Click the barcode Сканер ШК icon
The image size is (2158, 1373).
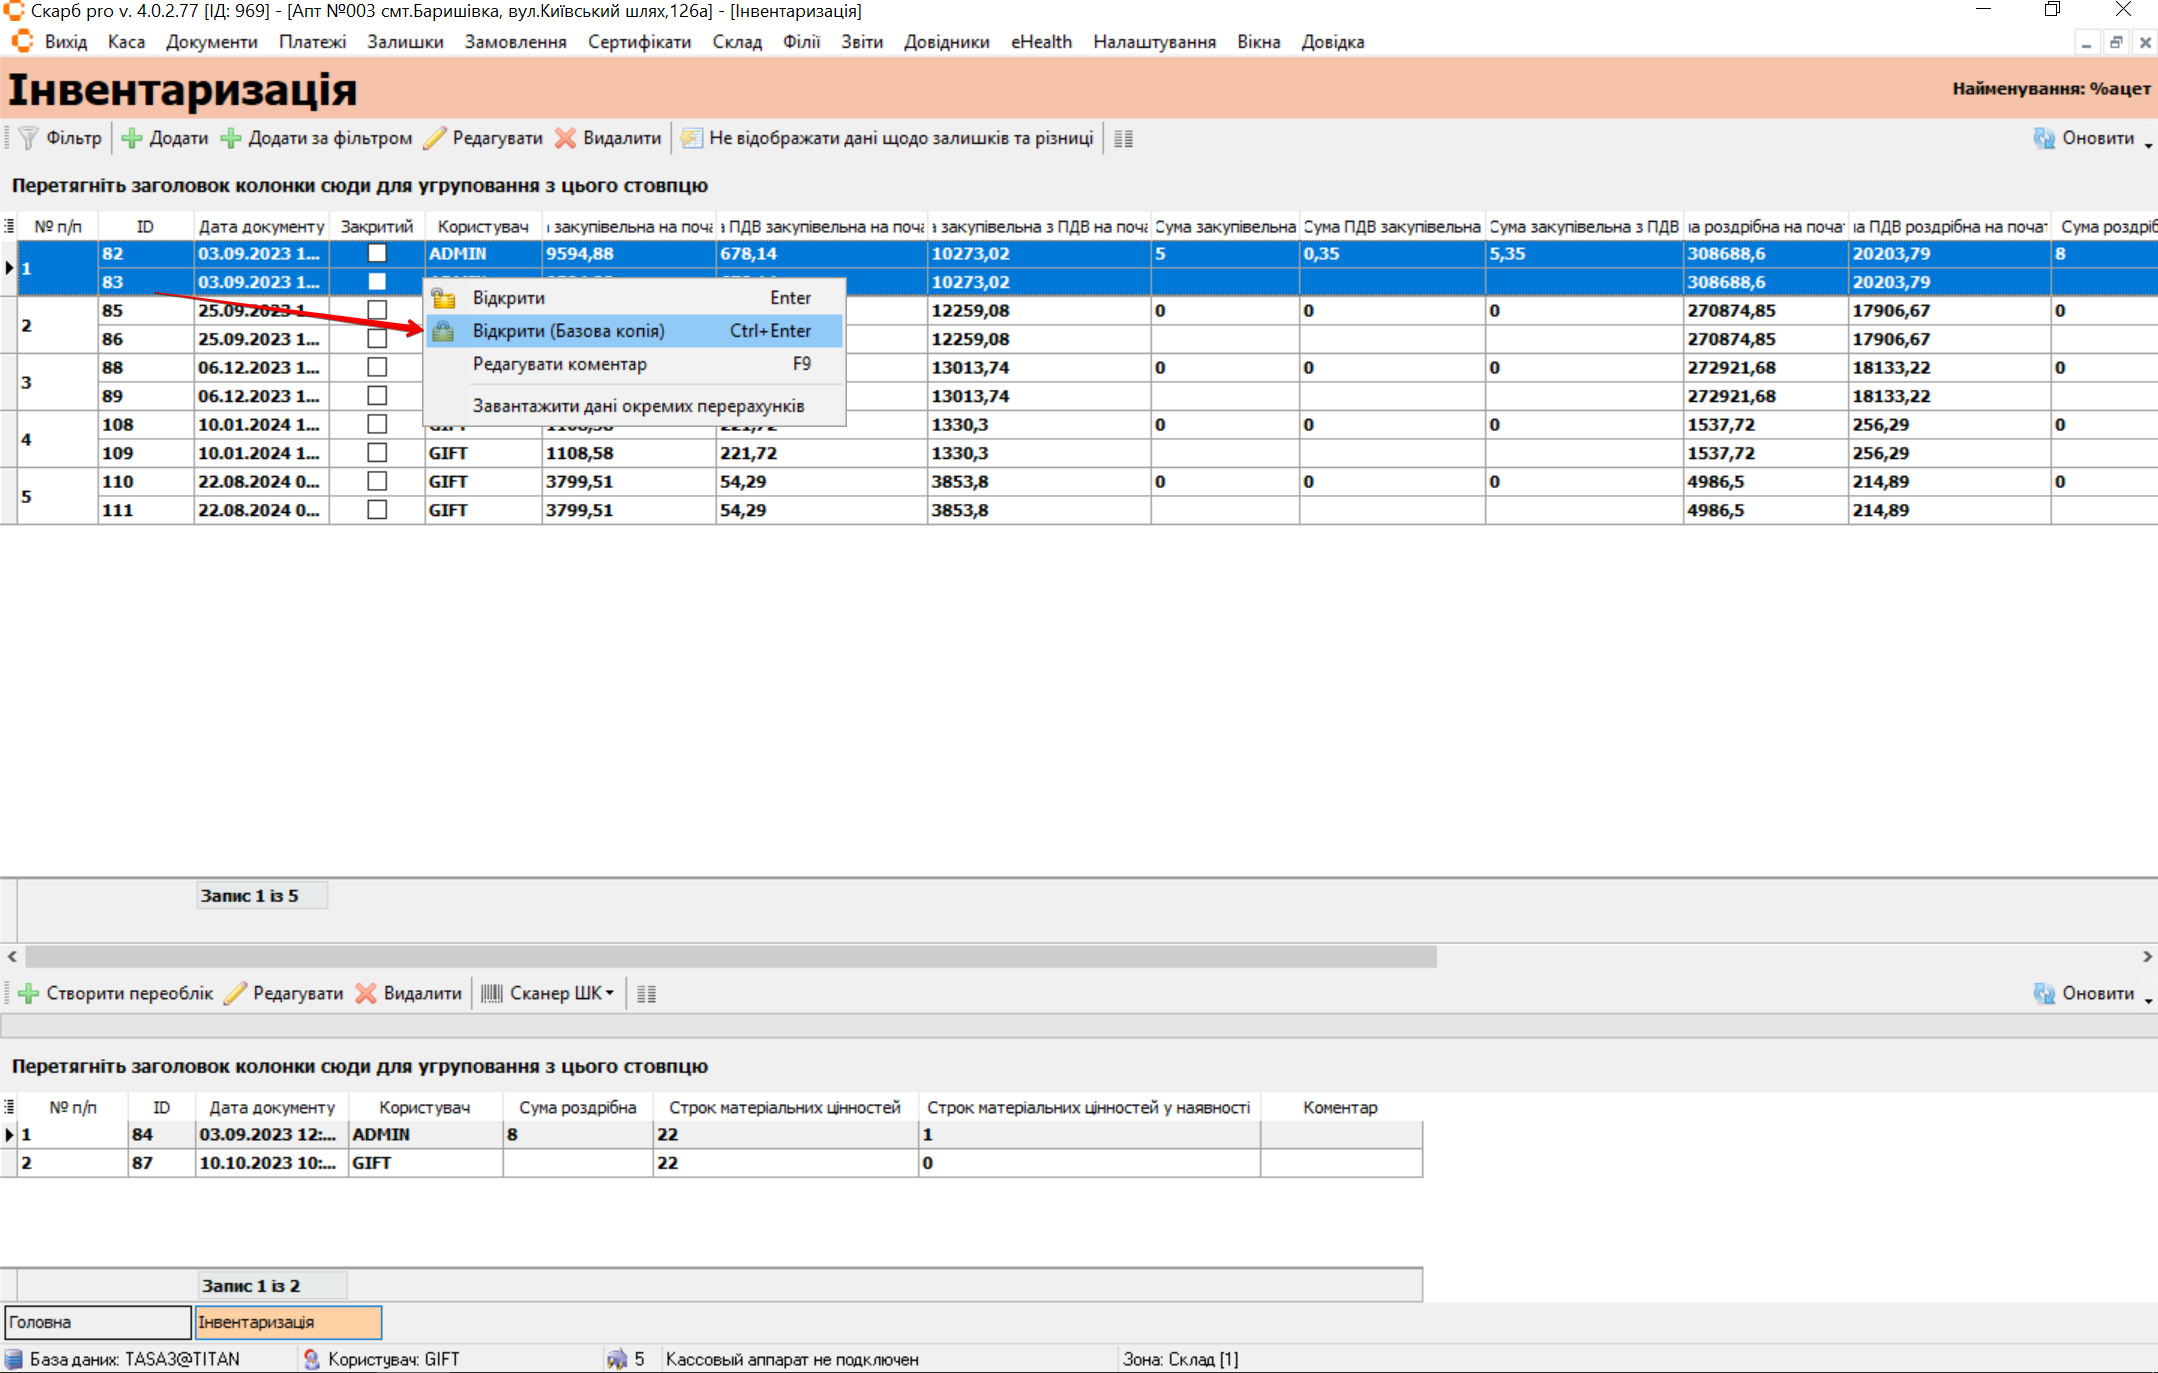(491, 993)
